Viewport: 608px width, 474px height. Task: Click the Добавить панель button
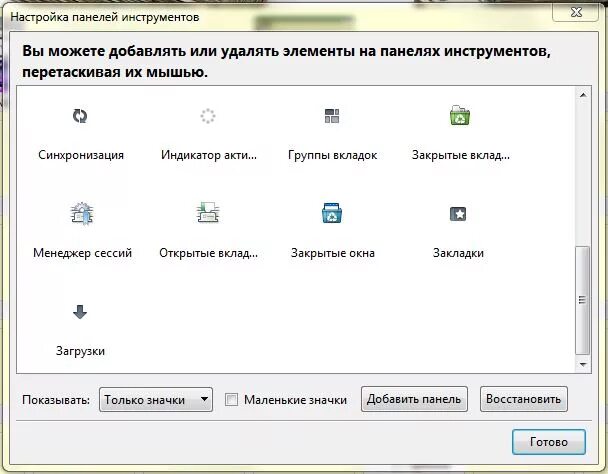414,399
